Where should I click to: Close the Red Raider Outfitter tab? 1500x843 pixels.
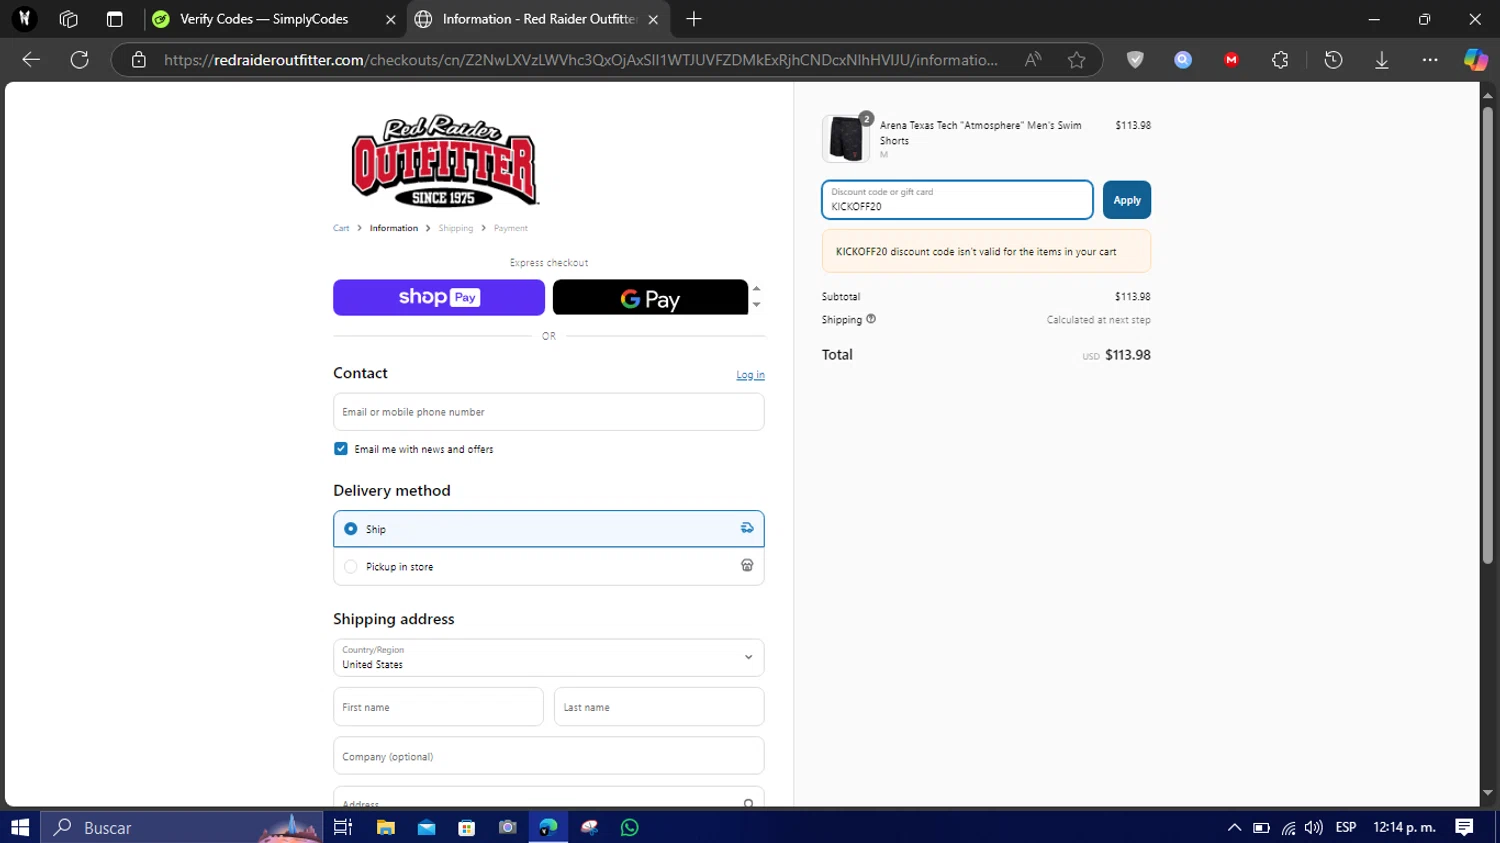(653, 19)
